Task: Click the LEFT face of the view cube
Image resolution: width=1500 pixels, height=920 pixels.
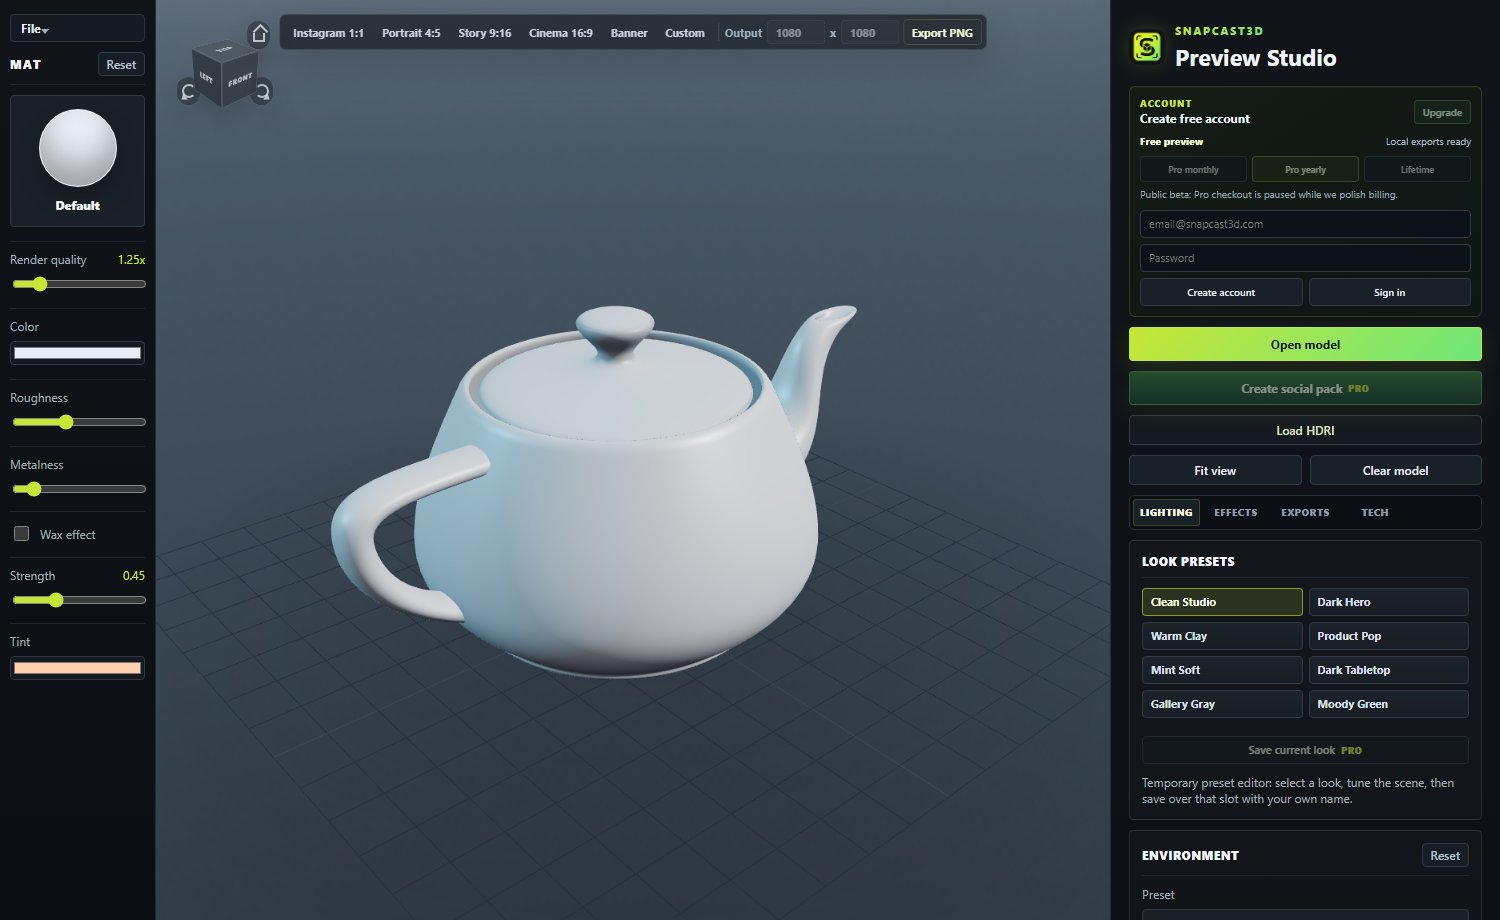Action: pyautogui.click(x=206, y=78)
